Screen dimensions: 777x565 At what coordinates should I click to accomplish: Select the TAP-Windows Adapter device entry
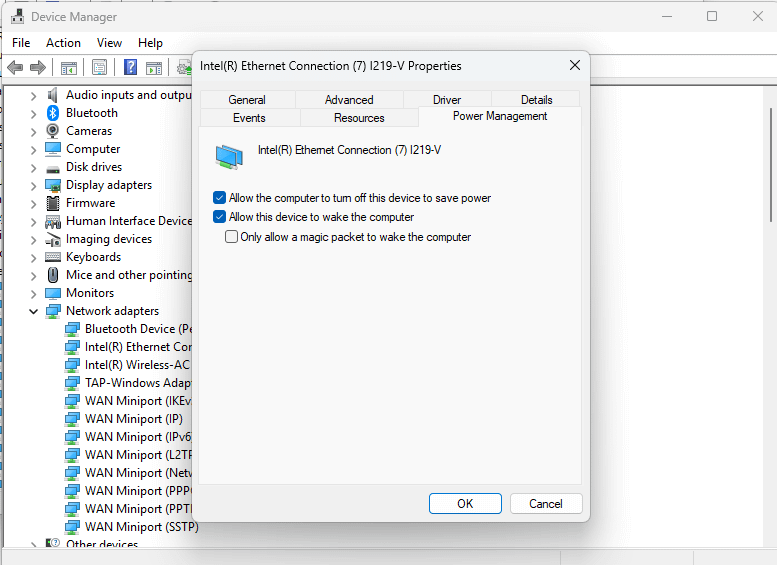coord(136,383)
